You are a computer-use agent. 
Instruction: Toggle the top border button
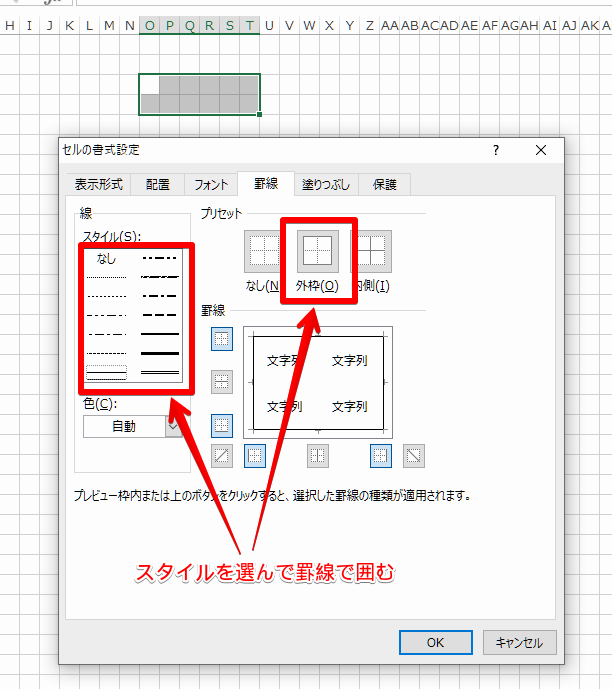click(222, 339)
